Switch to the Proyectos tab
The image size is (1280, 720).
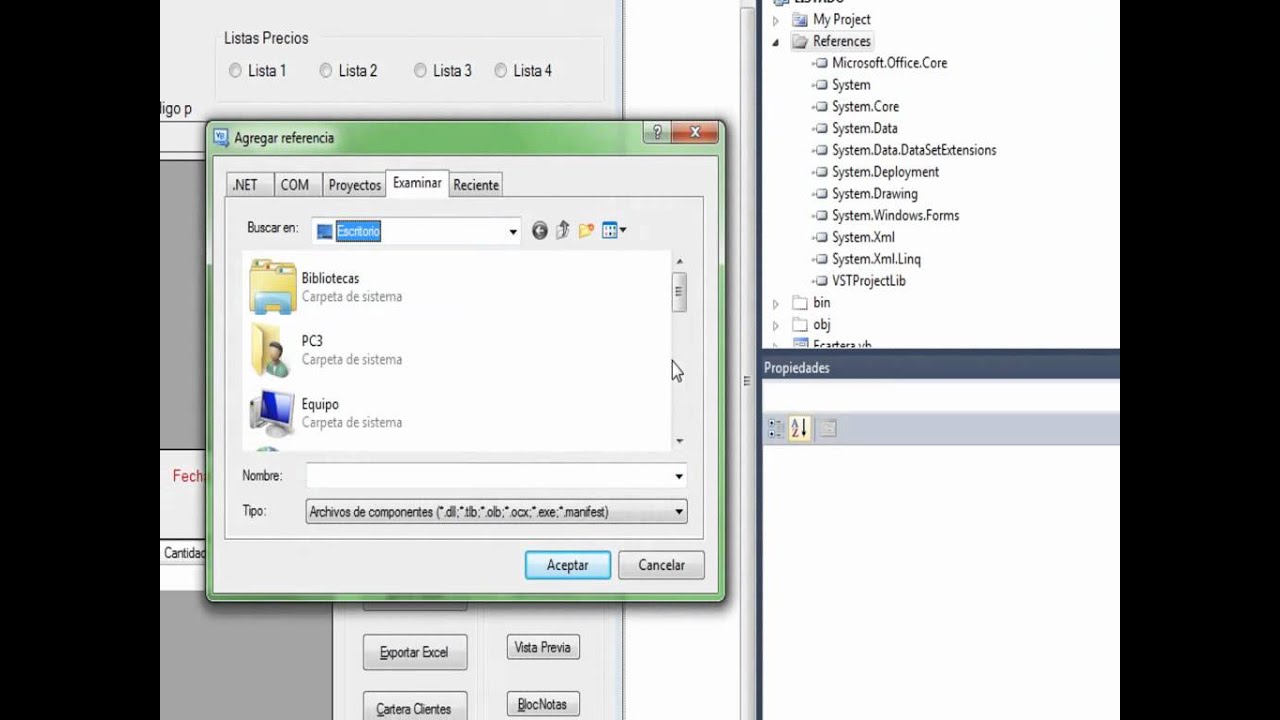[354, 185]
